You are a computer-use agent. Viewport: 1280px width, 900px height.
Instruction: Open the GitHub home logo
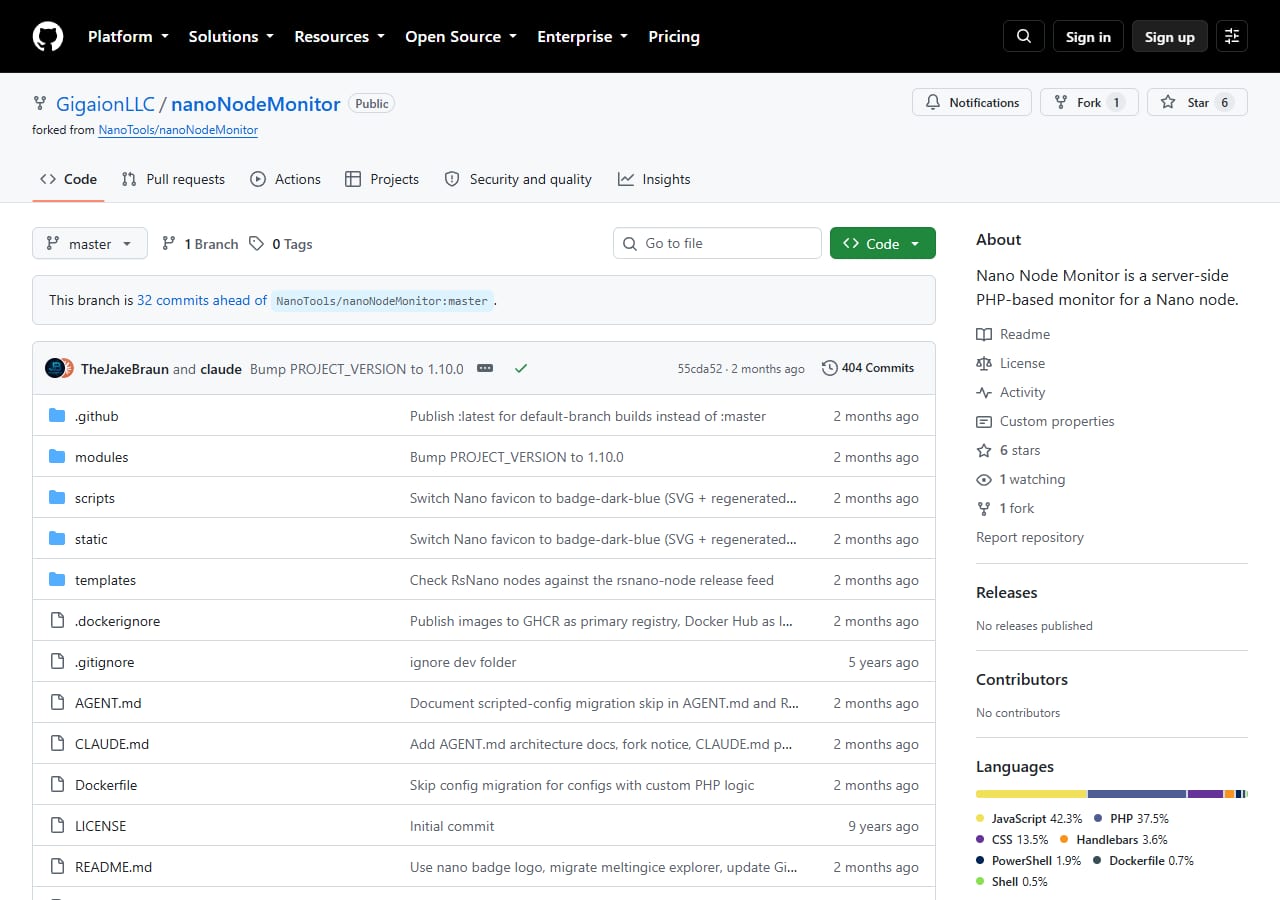coord(48,37)
